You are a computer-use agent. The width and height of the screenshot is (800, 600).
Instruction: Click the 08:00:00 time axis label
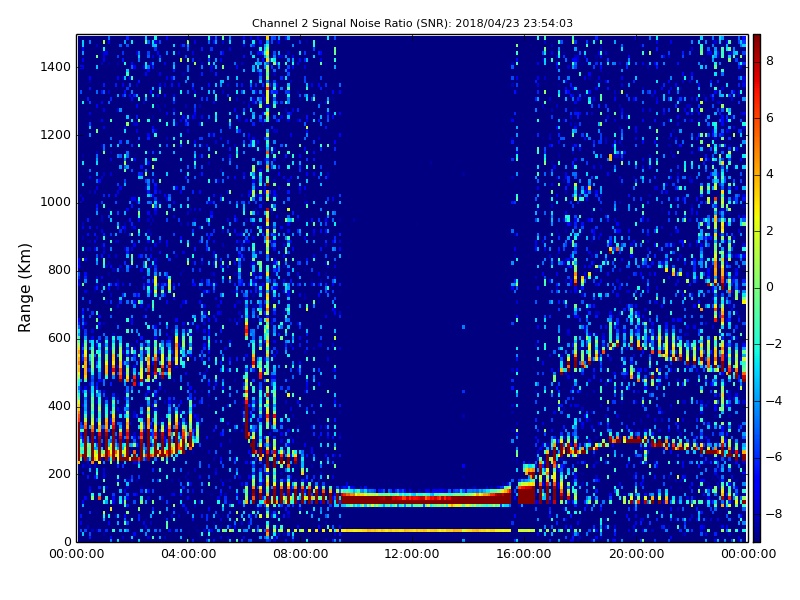(x=301, y=554)
